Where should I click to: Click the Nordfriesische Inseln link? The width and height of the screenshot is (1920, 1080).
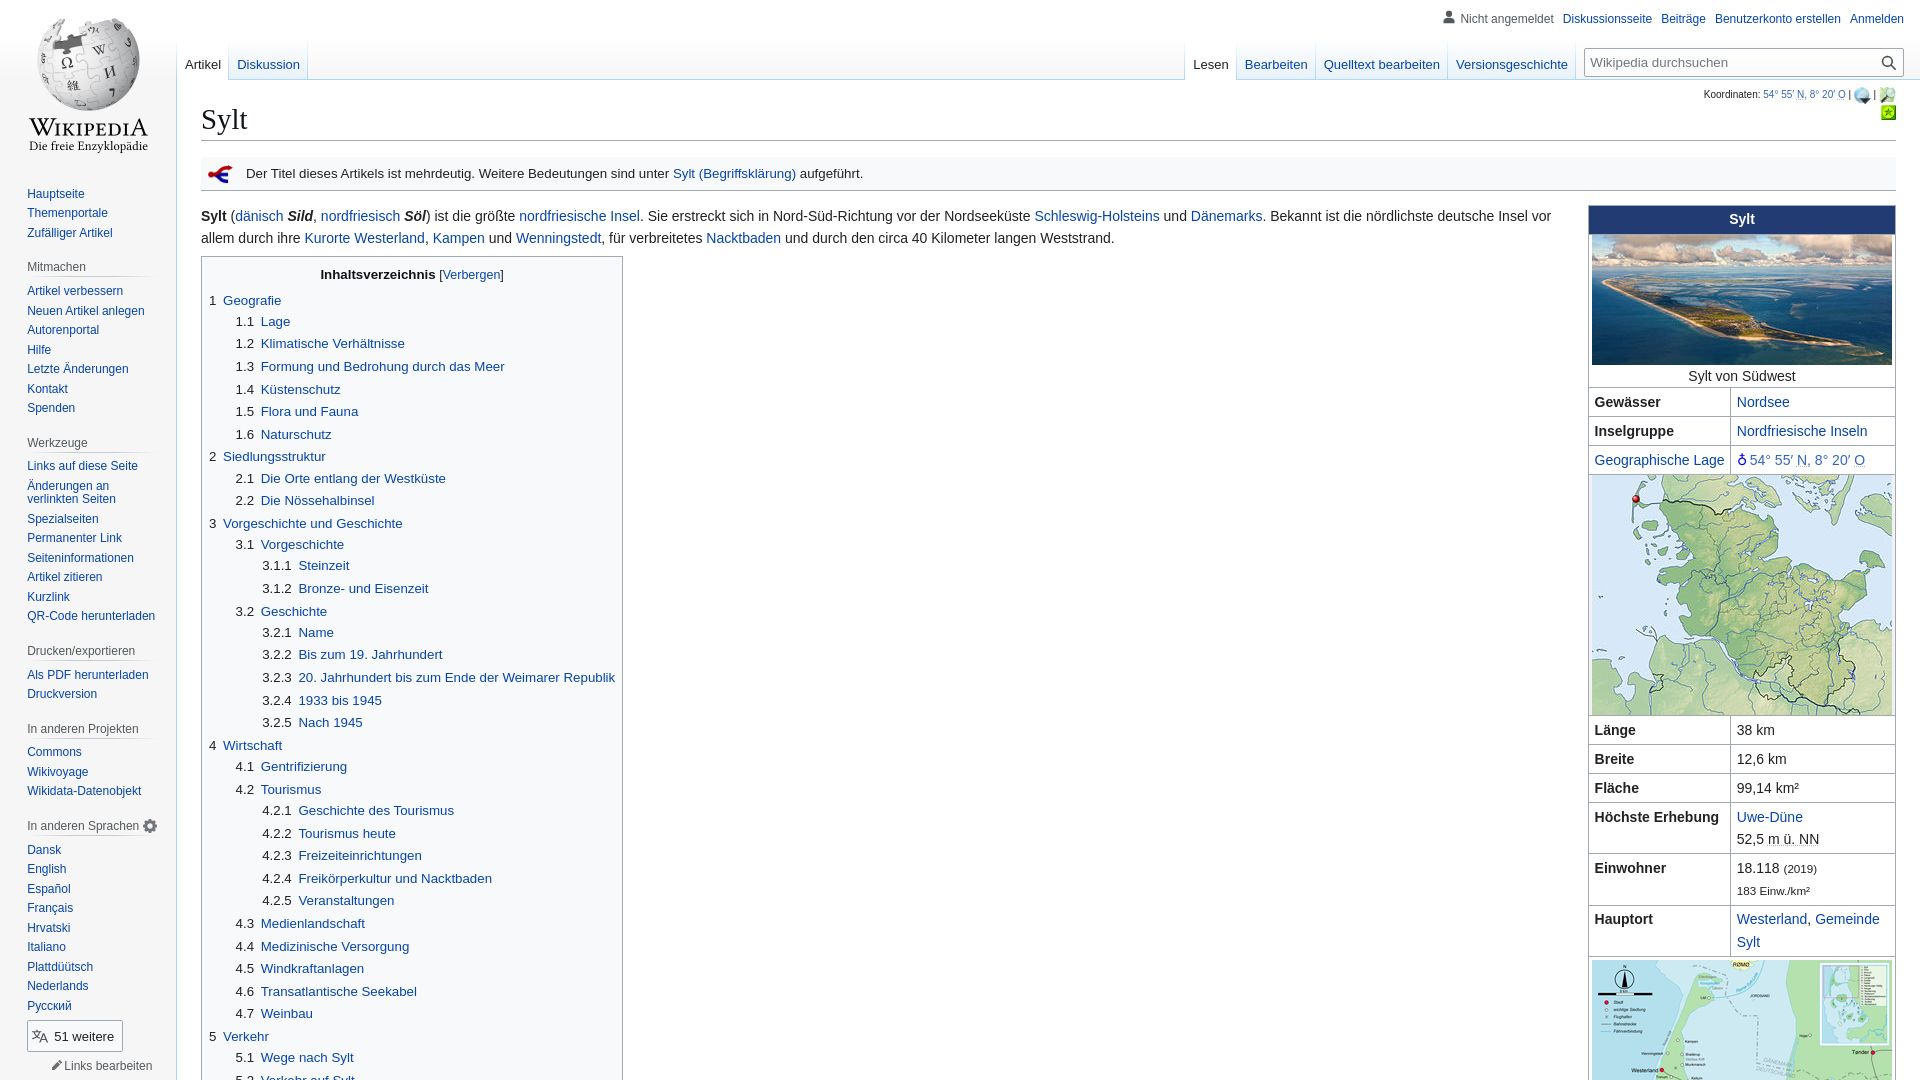point(1801,431)
